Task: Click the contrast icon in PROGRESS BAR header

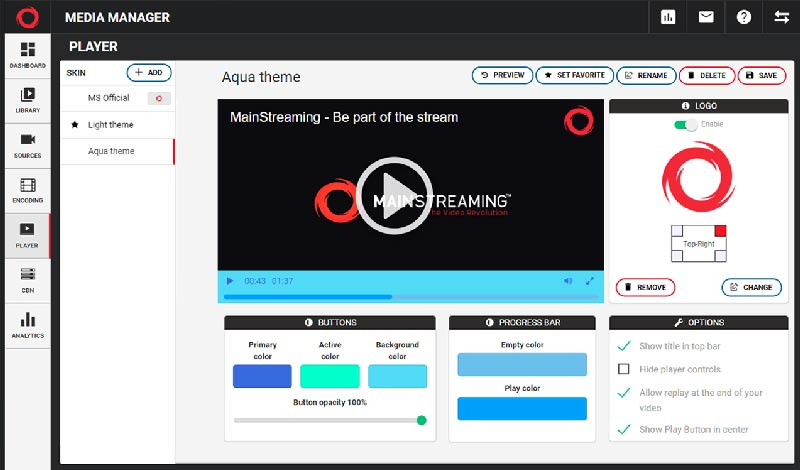Action: 489,323
